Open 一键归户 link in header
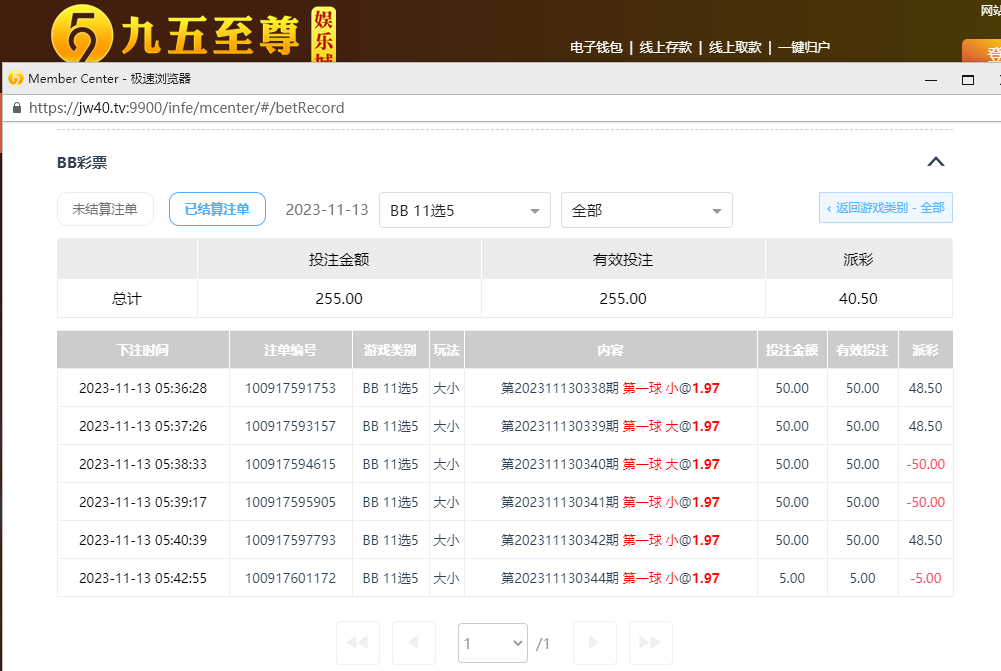This screenshot has width=1001, height=671. pos(804,47)
